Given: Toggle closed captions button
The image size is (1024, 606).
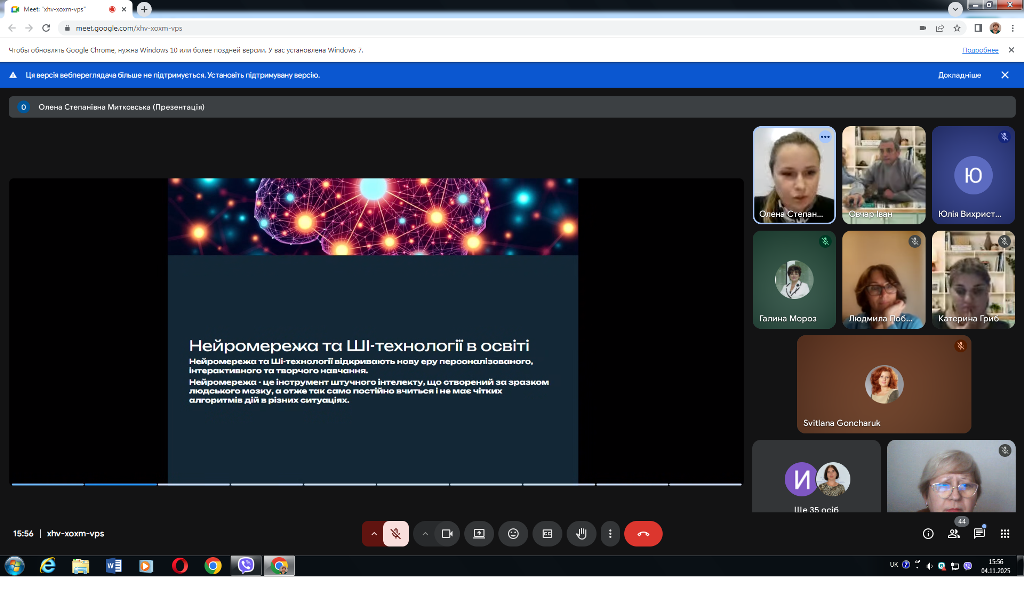Looking at the screenshot, I should 547,534.
